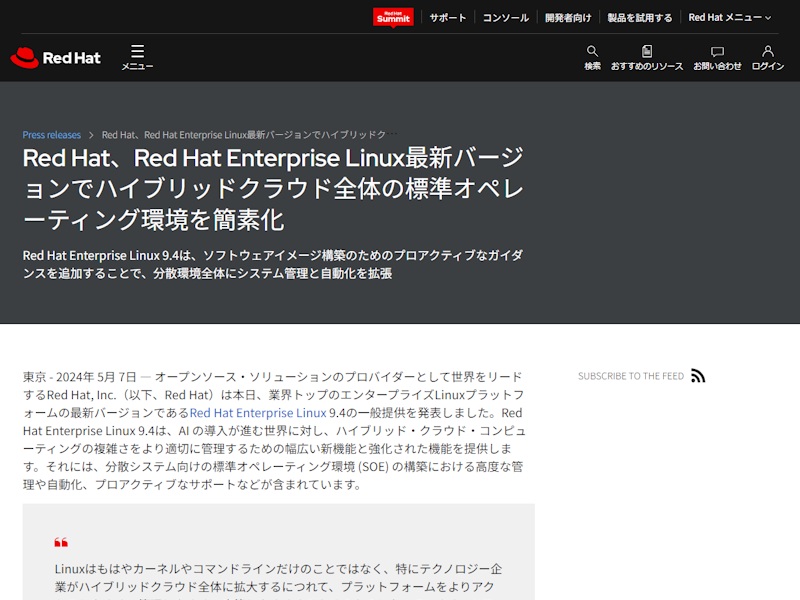The height and width of the screenshot is (600, 800).
Task: Click the date text 東京 - 2024年 5月 7日
Action: click(x=80, y=377)
